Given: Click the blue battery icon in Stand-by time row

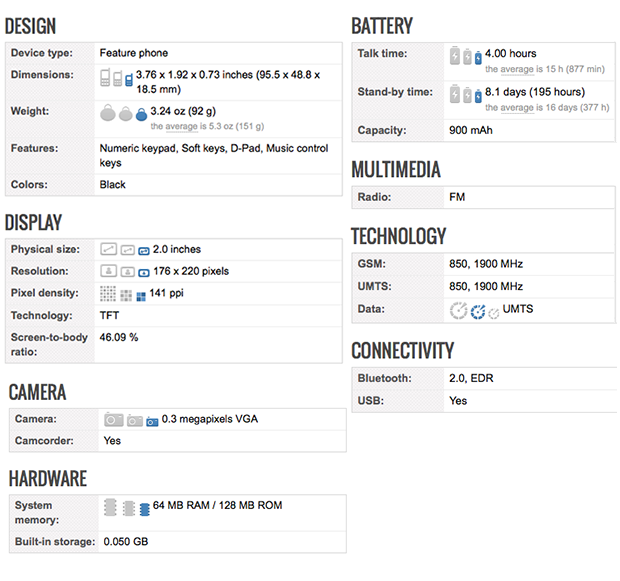Looking at the screenshot, I should pyautogui.click(x=478, y=95).
